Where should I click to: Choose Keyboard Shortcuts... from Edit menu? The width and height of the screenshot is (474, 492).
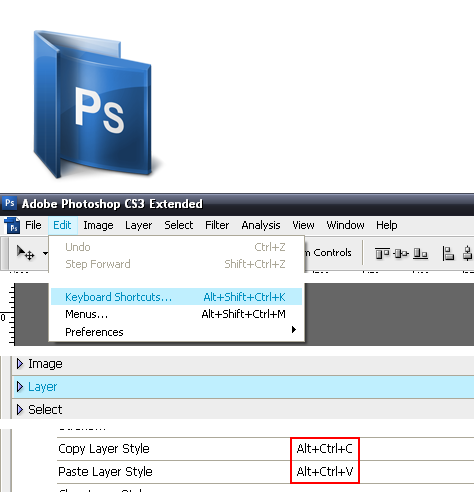[176, 297]
